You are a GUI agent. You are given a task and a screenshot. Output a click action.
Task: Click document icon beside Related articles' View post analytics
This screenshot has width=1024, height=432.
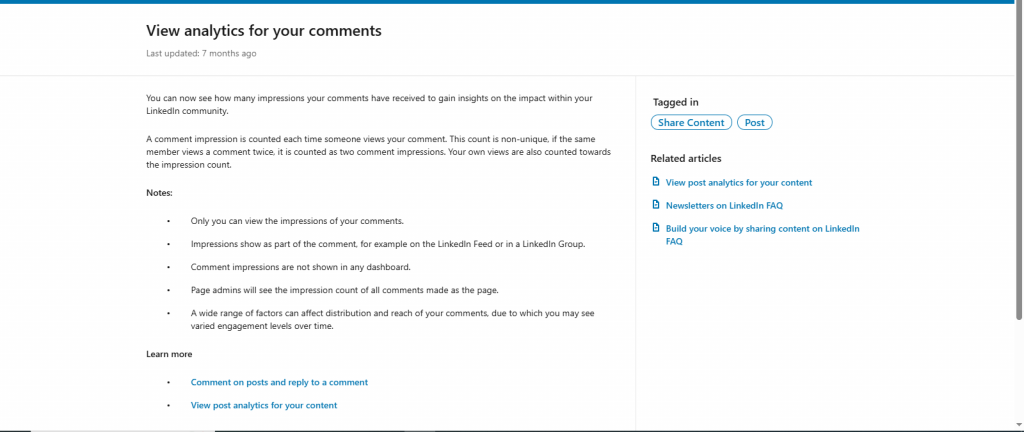coord(656,182)
